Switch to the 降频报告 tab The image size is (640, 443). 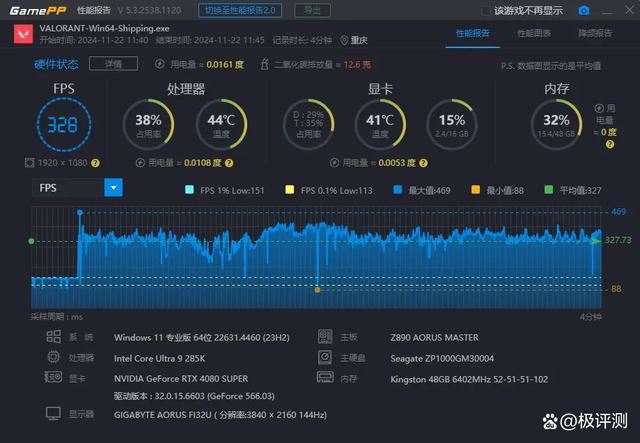point(596,33)
